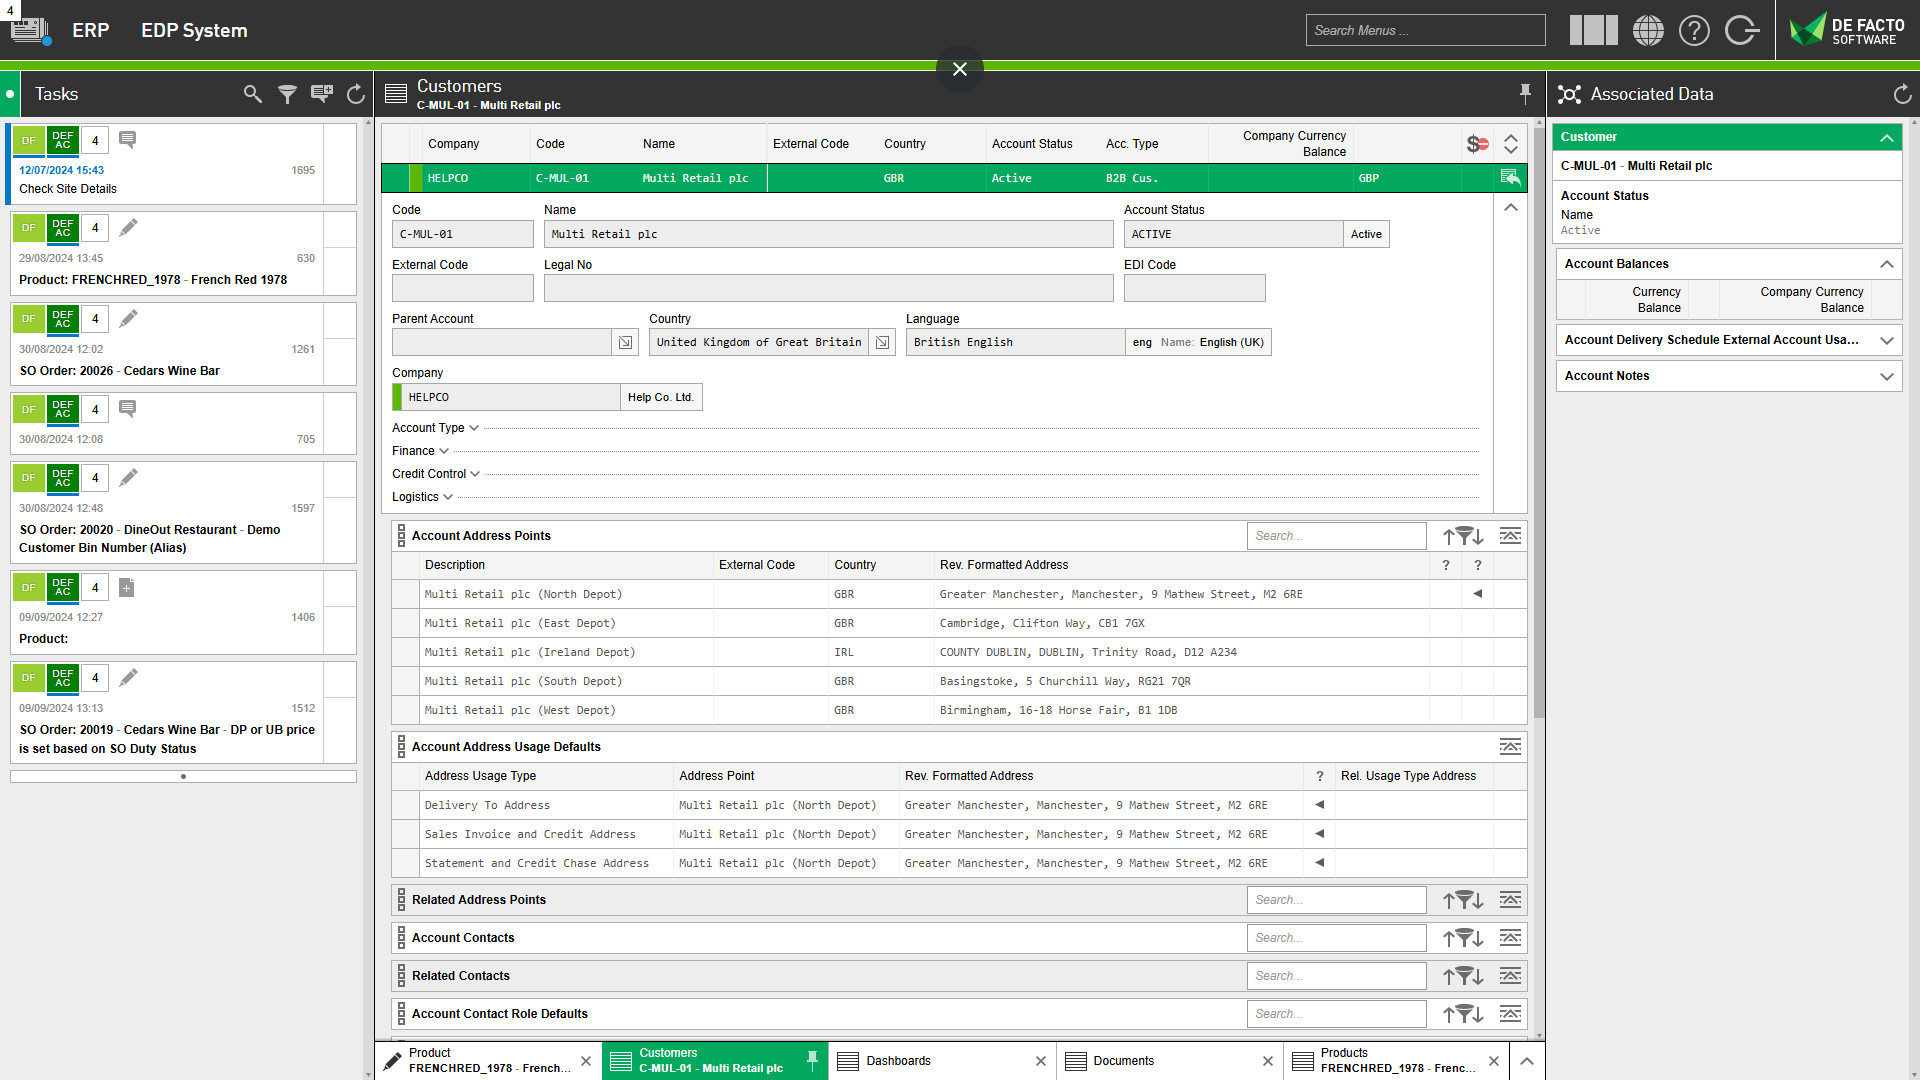The image size is (1920, 1080).
Task: Open task SO Order: 20026 - Cedars Wine Bar
Action: pos(120,371)
